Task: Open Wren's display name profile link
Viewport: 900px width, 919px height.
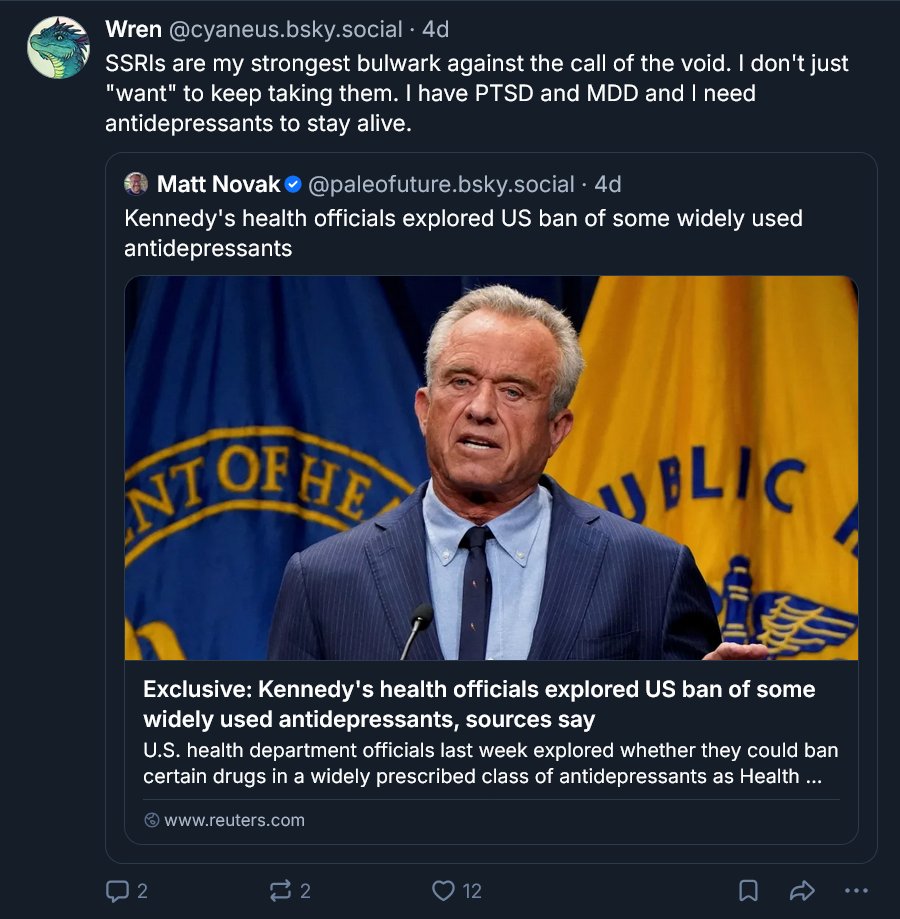Action: (x=134, y=29)
